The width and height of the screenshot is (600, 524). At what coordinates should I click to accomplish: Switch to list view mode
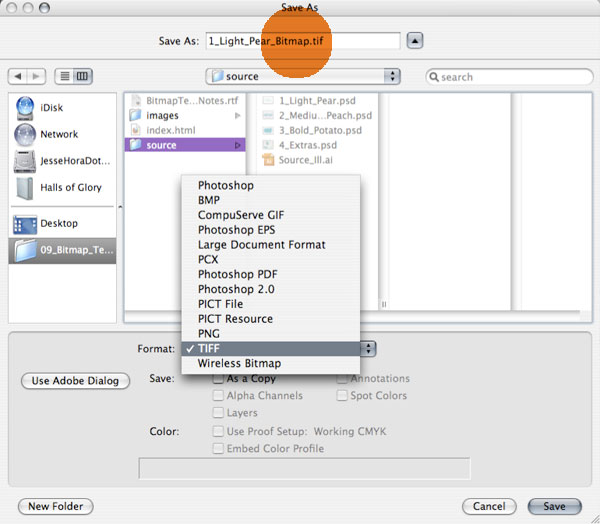[64, 76]
